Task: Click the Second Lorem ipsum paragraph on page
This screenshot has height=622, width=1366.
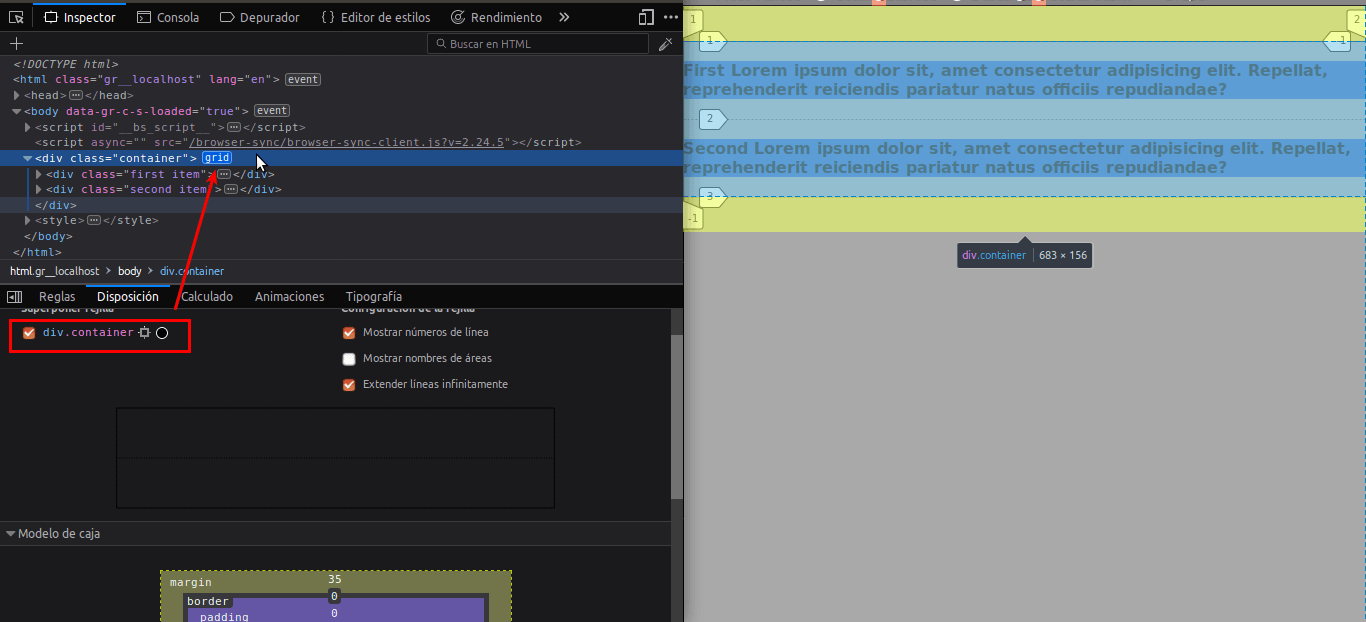Action: (x=1016, y=158)
